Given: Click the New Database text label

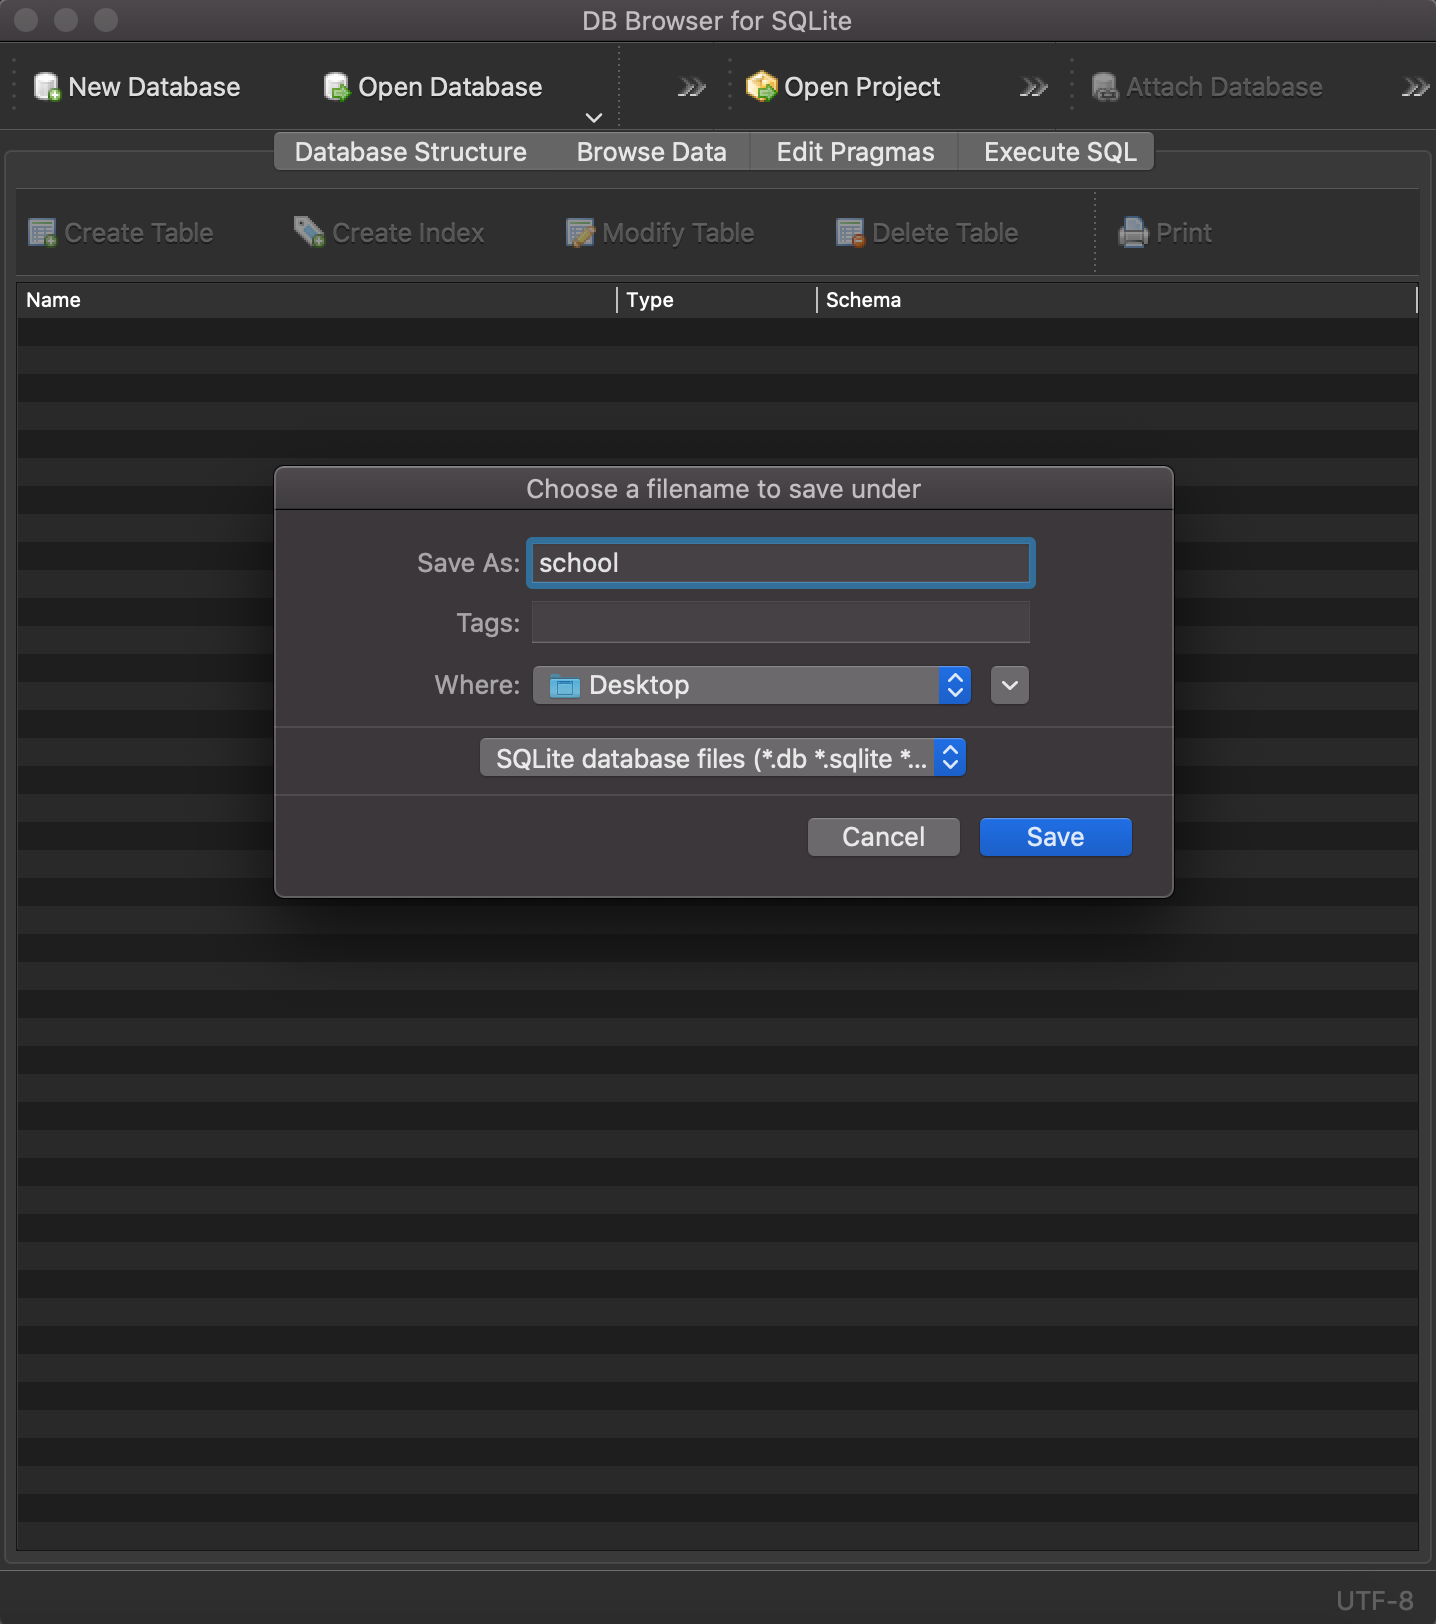Looking at the screenshot, I should coord(154,88).
